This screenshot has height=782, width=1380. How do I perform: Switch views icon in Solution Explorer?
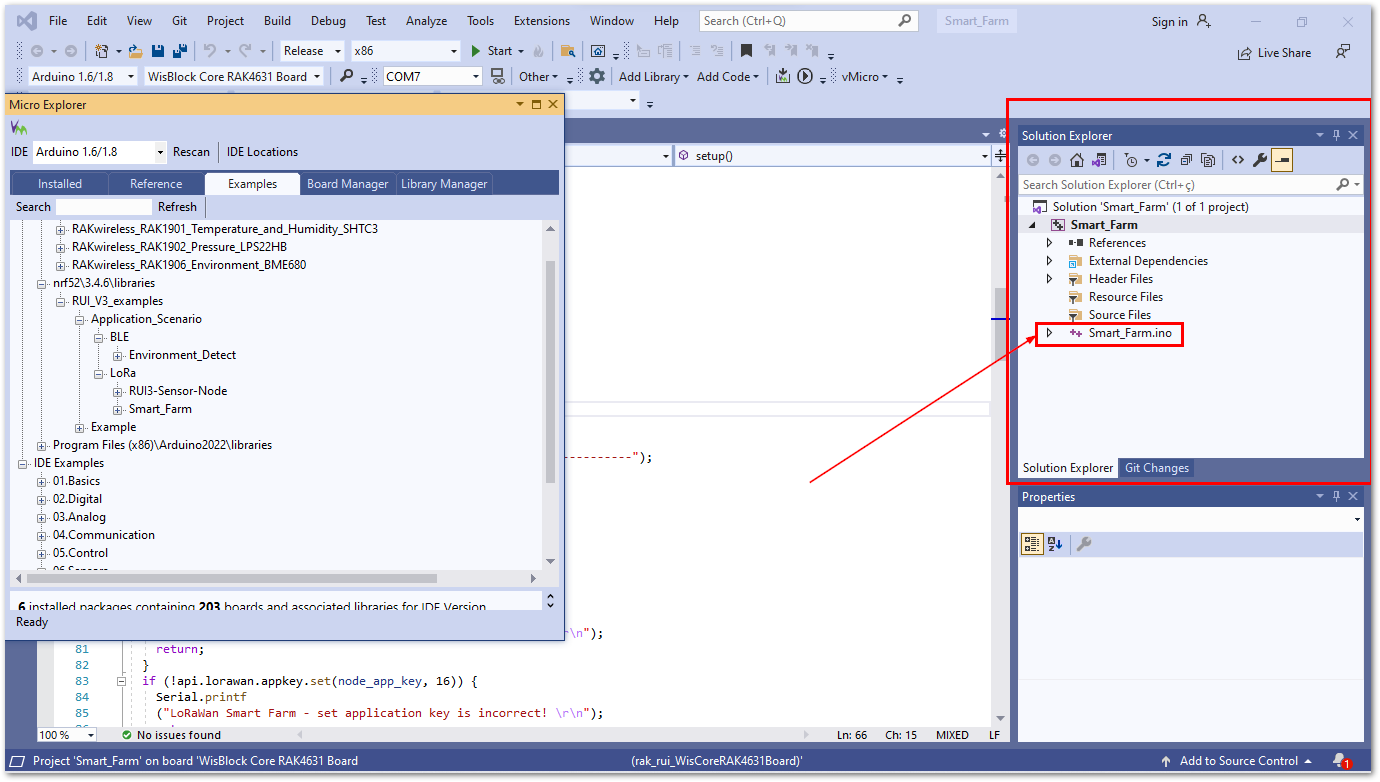1099,160
